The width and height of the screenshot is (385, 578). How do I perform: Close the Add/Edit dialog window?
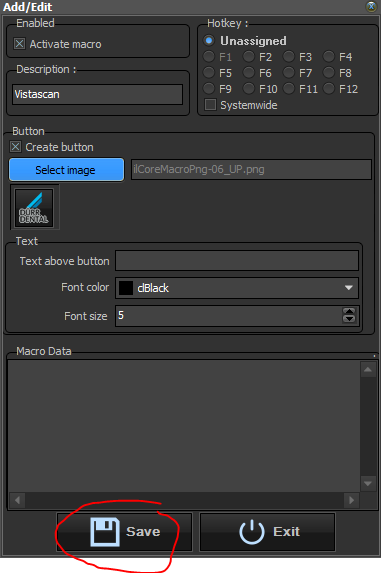[x=371, y=6]
